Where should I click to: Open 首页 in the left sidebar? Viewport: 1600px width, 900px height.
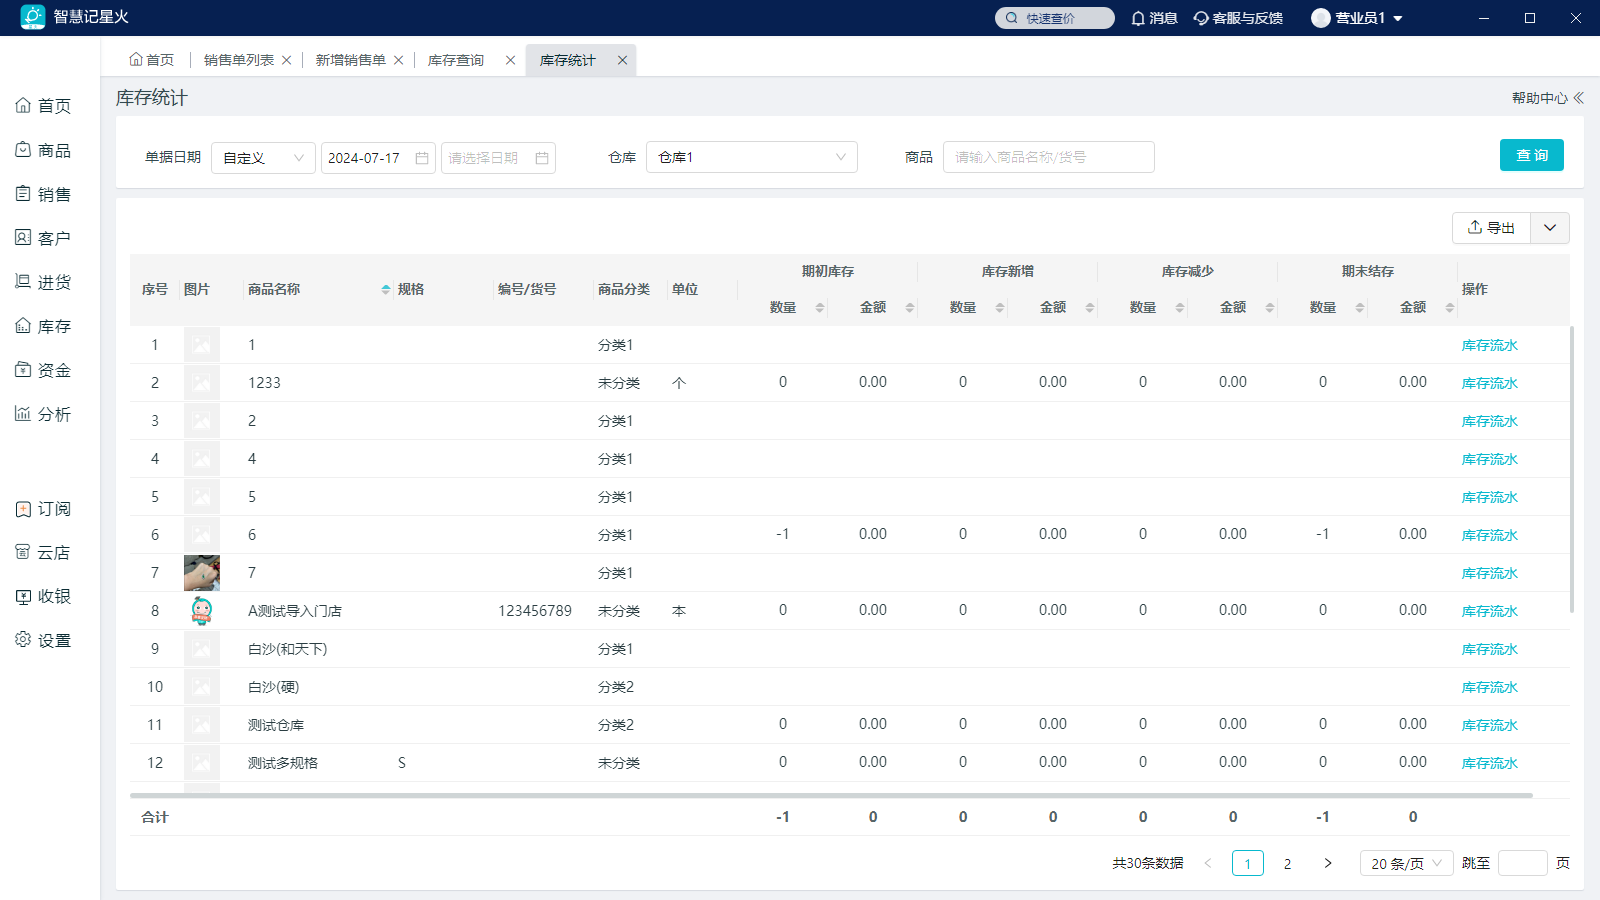[43, 106]
